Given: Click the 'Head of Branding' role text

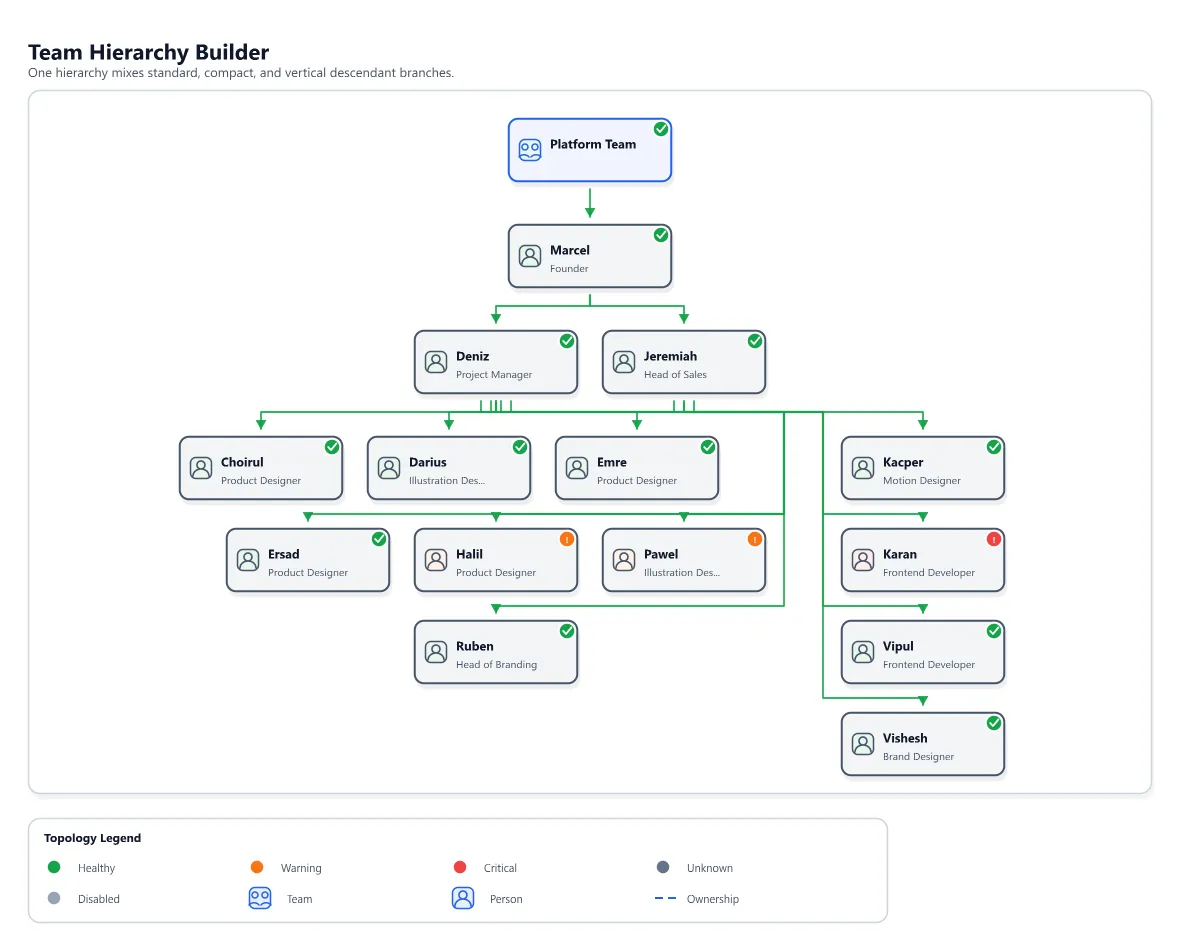Looking at the screenshot, I should pos(497,664).
